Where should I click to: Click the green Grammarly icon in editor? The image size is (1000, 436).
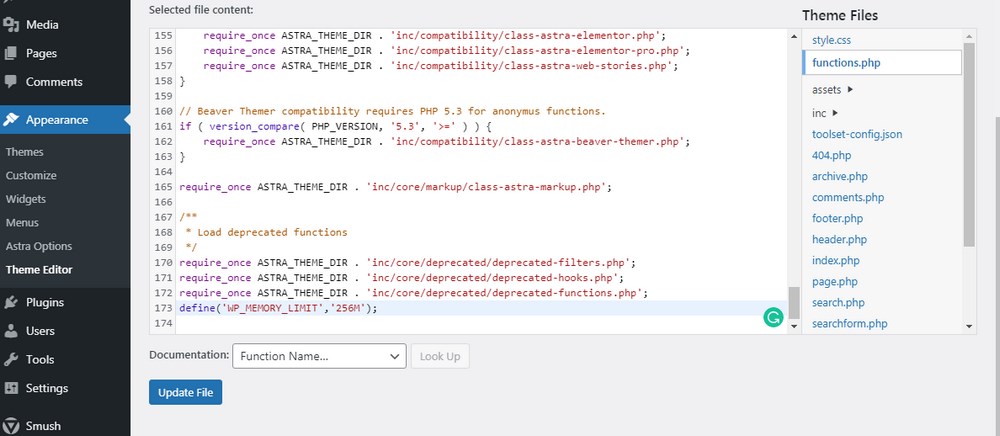[x=773, y=317]
